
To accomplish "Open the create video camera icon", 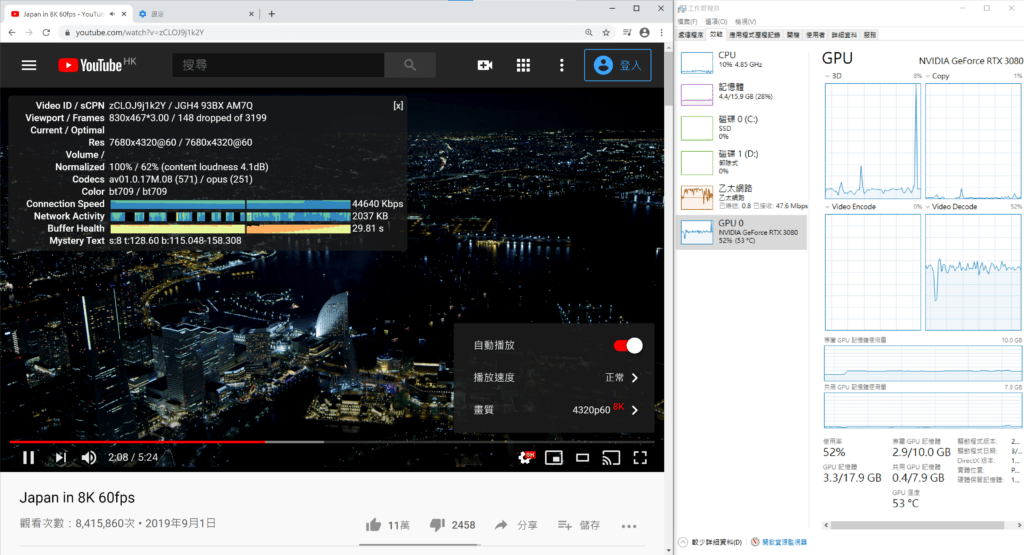I will click(485, 65).
